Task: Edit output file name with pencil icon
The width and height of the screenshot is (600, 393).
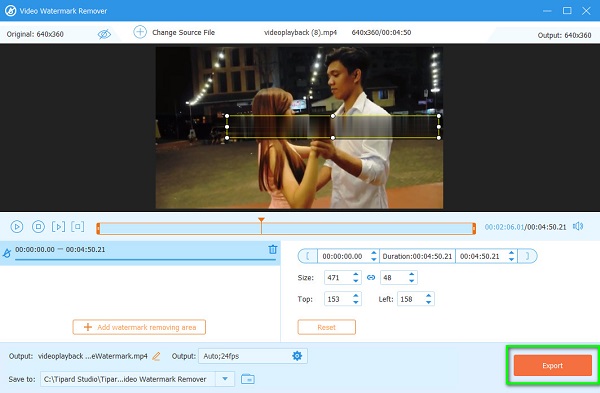Action: (156, 356)
